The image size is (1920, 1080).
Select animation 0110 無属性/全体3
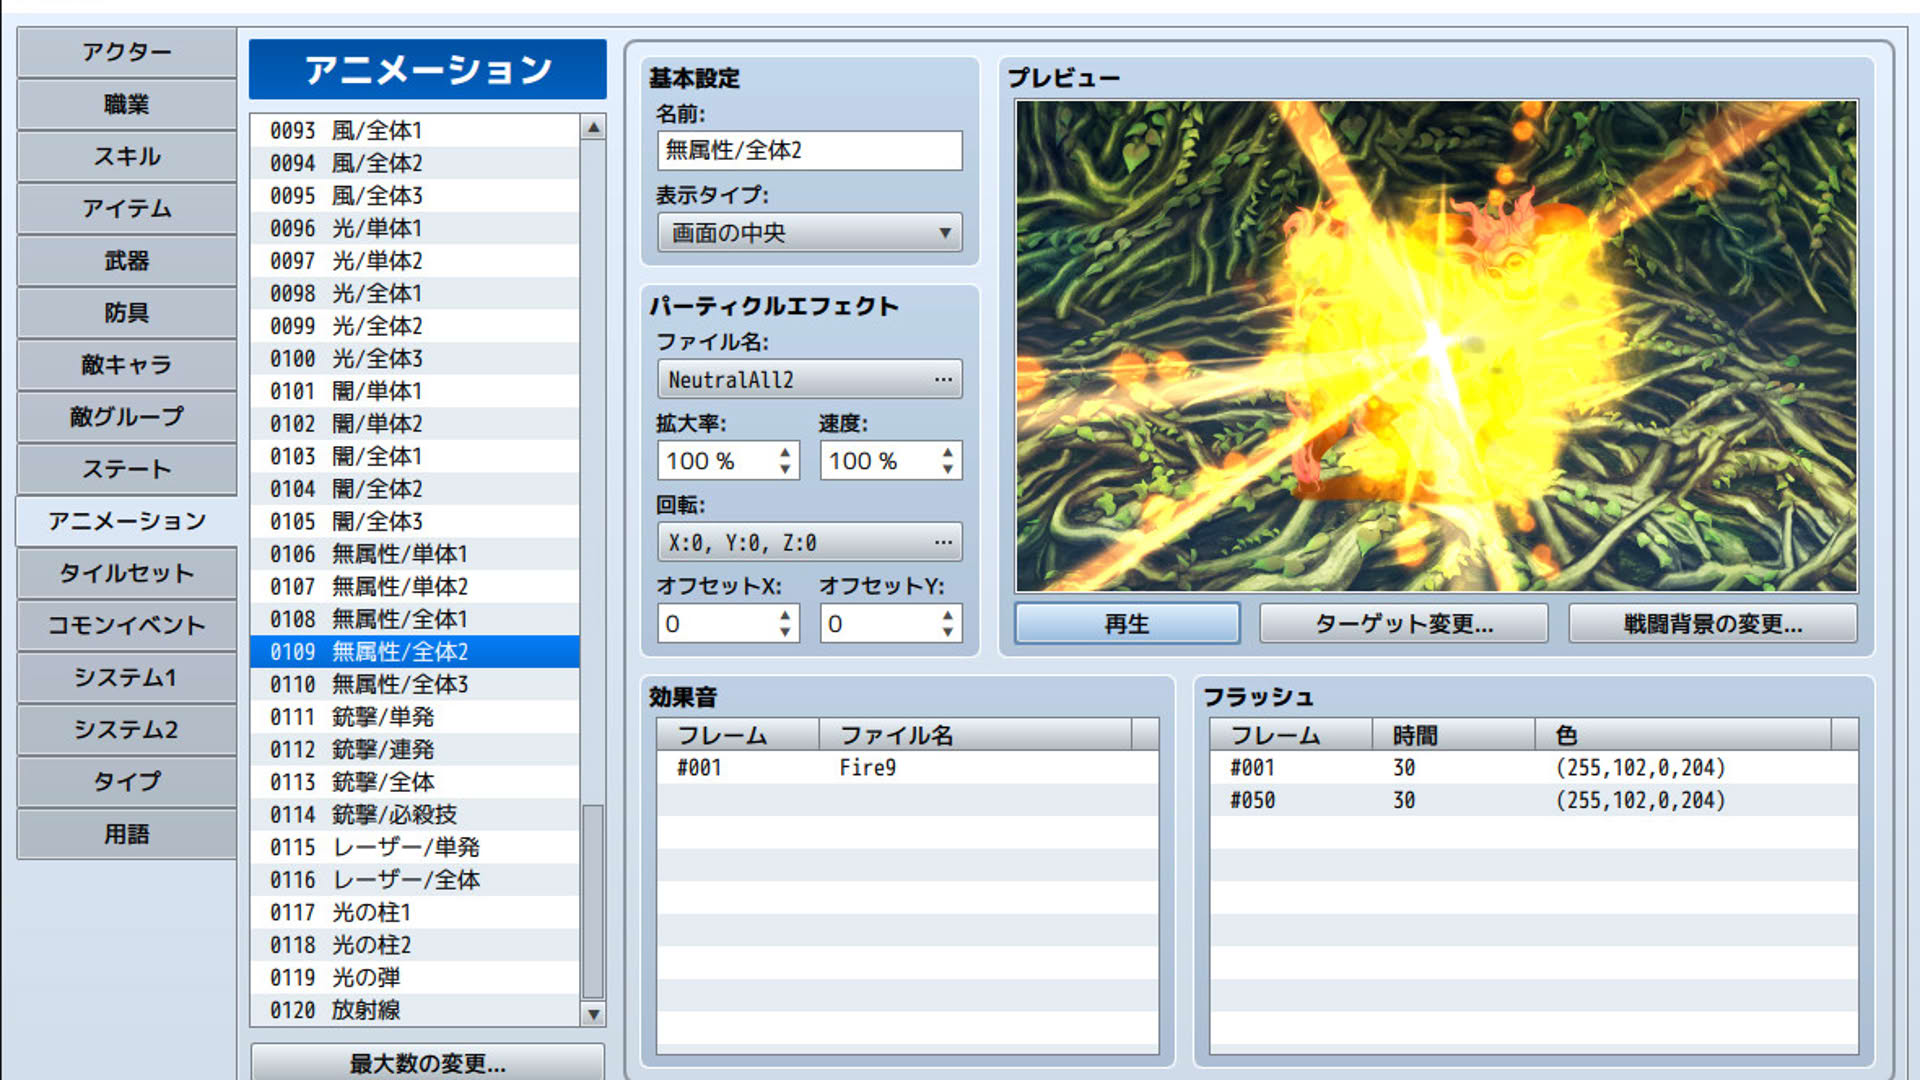[415, 685]
